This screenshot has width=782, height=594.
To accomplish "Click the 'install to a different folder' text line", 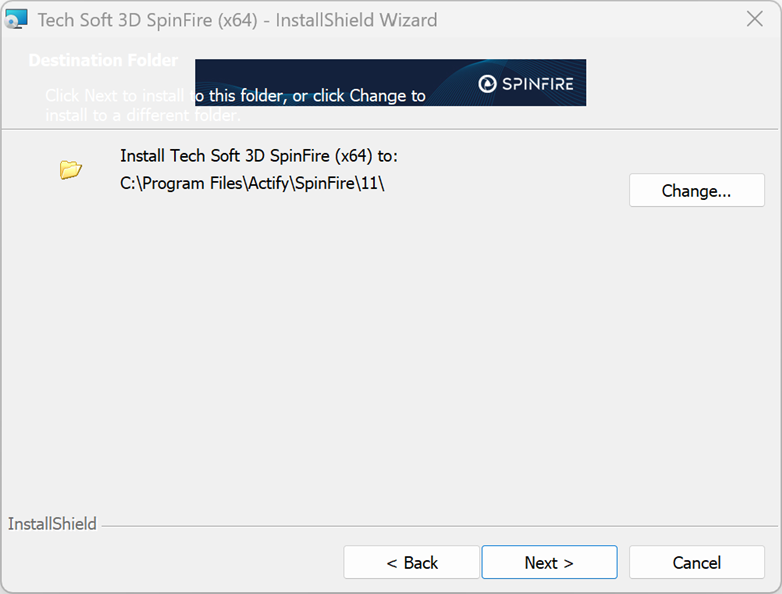I will coord(142,116).
